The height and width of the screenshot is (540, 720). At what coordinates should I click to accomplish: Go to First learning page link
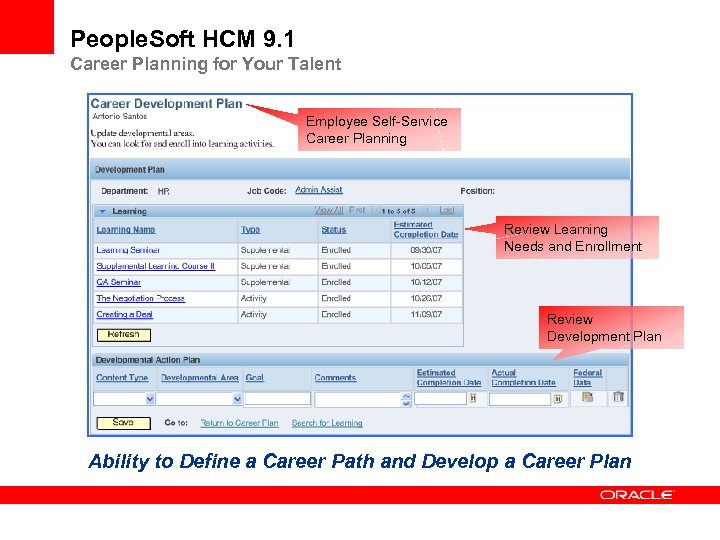pos(357,210)
